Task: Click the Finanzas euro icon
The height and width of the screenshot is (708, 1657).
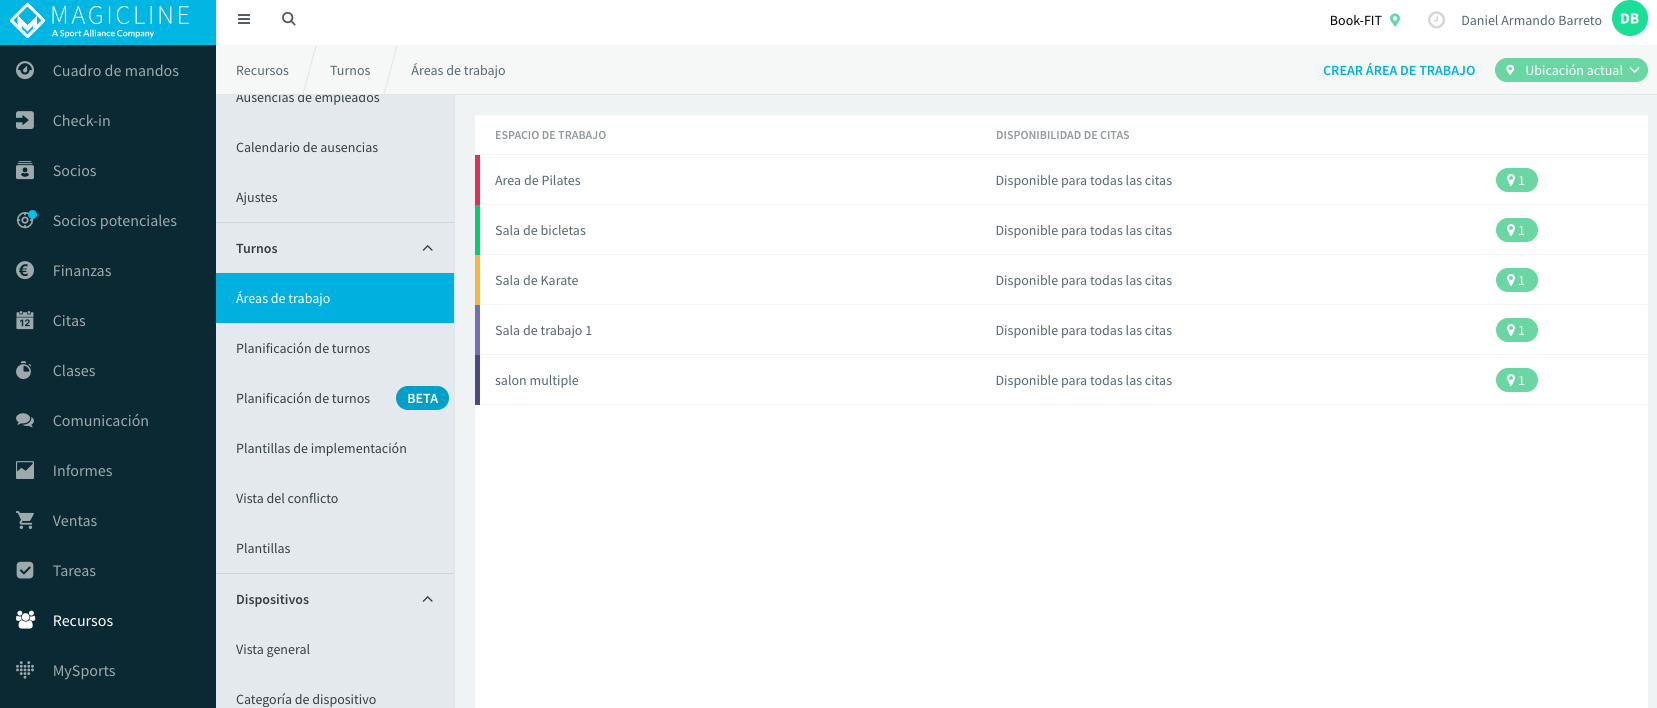Action: pos(25,270)
